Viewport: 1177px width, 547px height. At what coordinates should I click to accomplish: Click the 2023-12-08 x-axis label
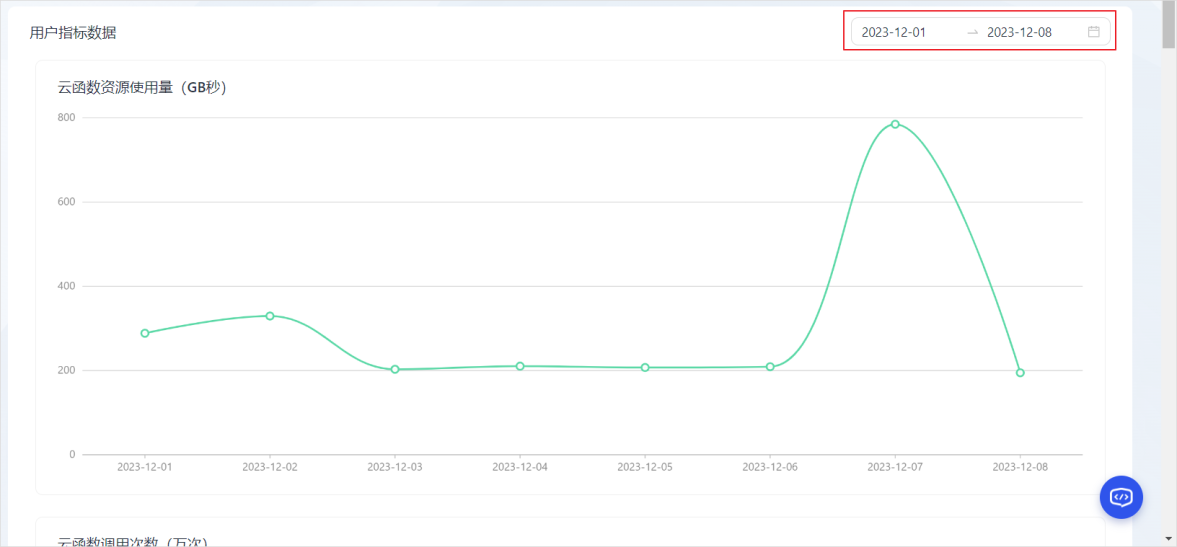click(1020, 467)
